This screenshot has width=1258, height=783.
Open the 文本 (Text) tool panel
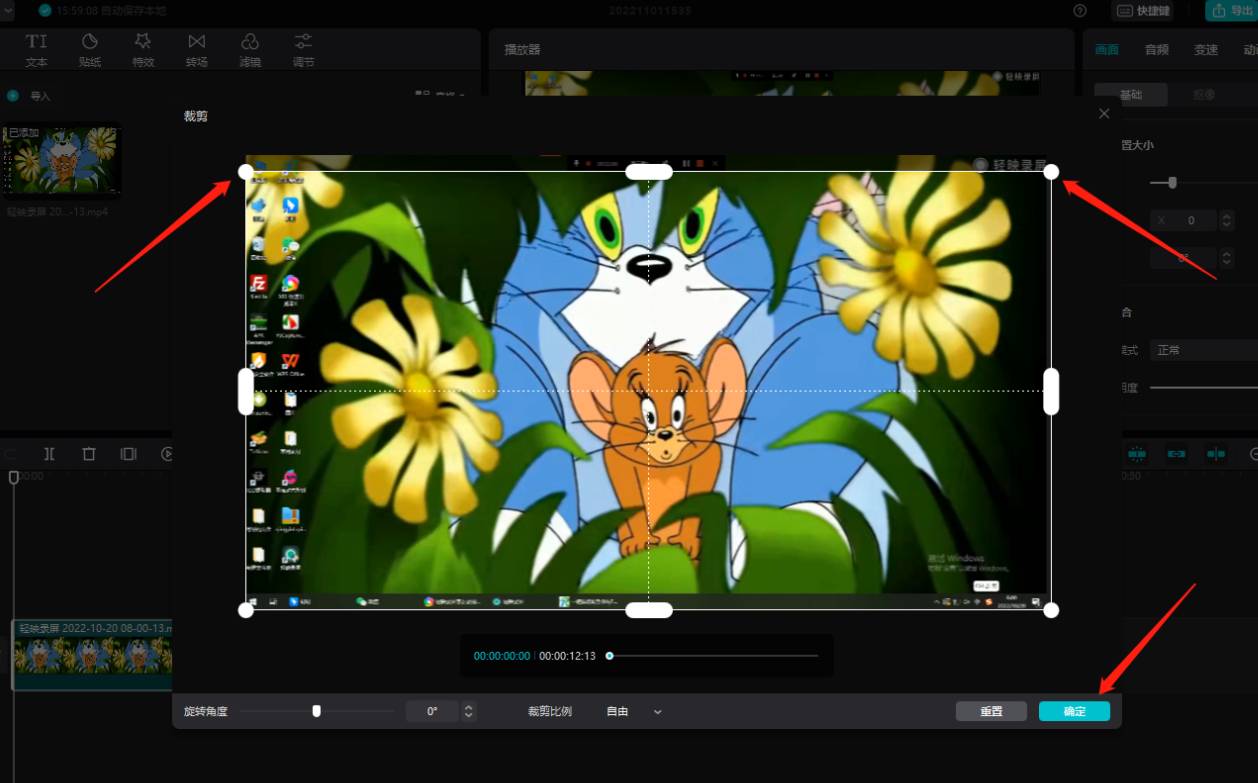click(36, 49)
